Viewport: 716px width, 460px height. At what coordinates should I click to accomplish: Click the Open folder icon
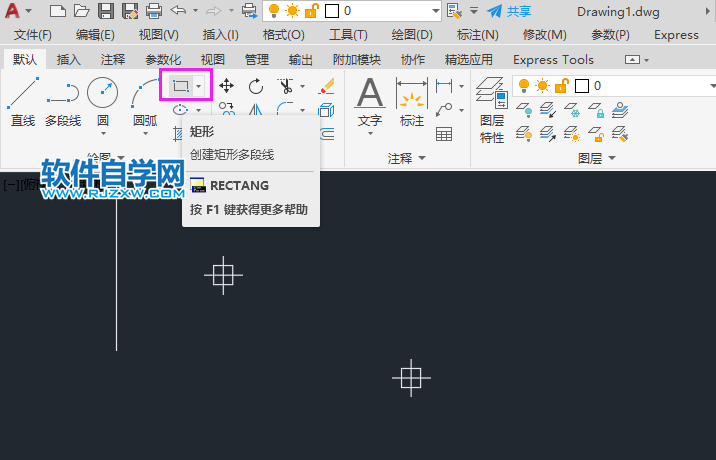coord(81,11)
